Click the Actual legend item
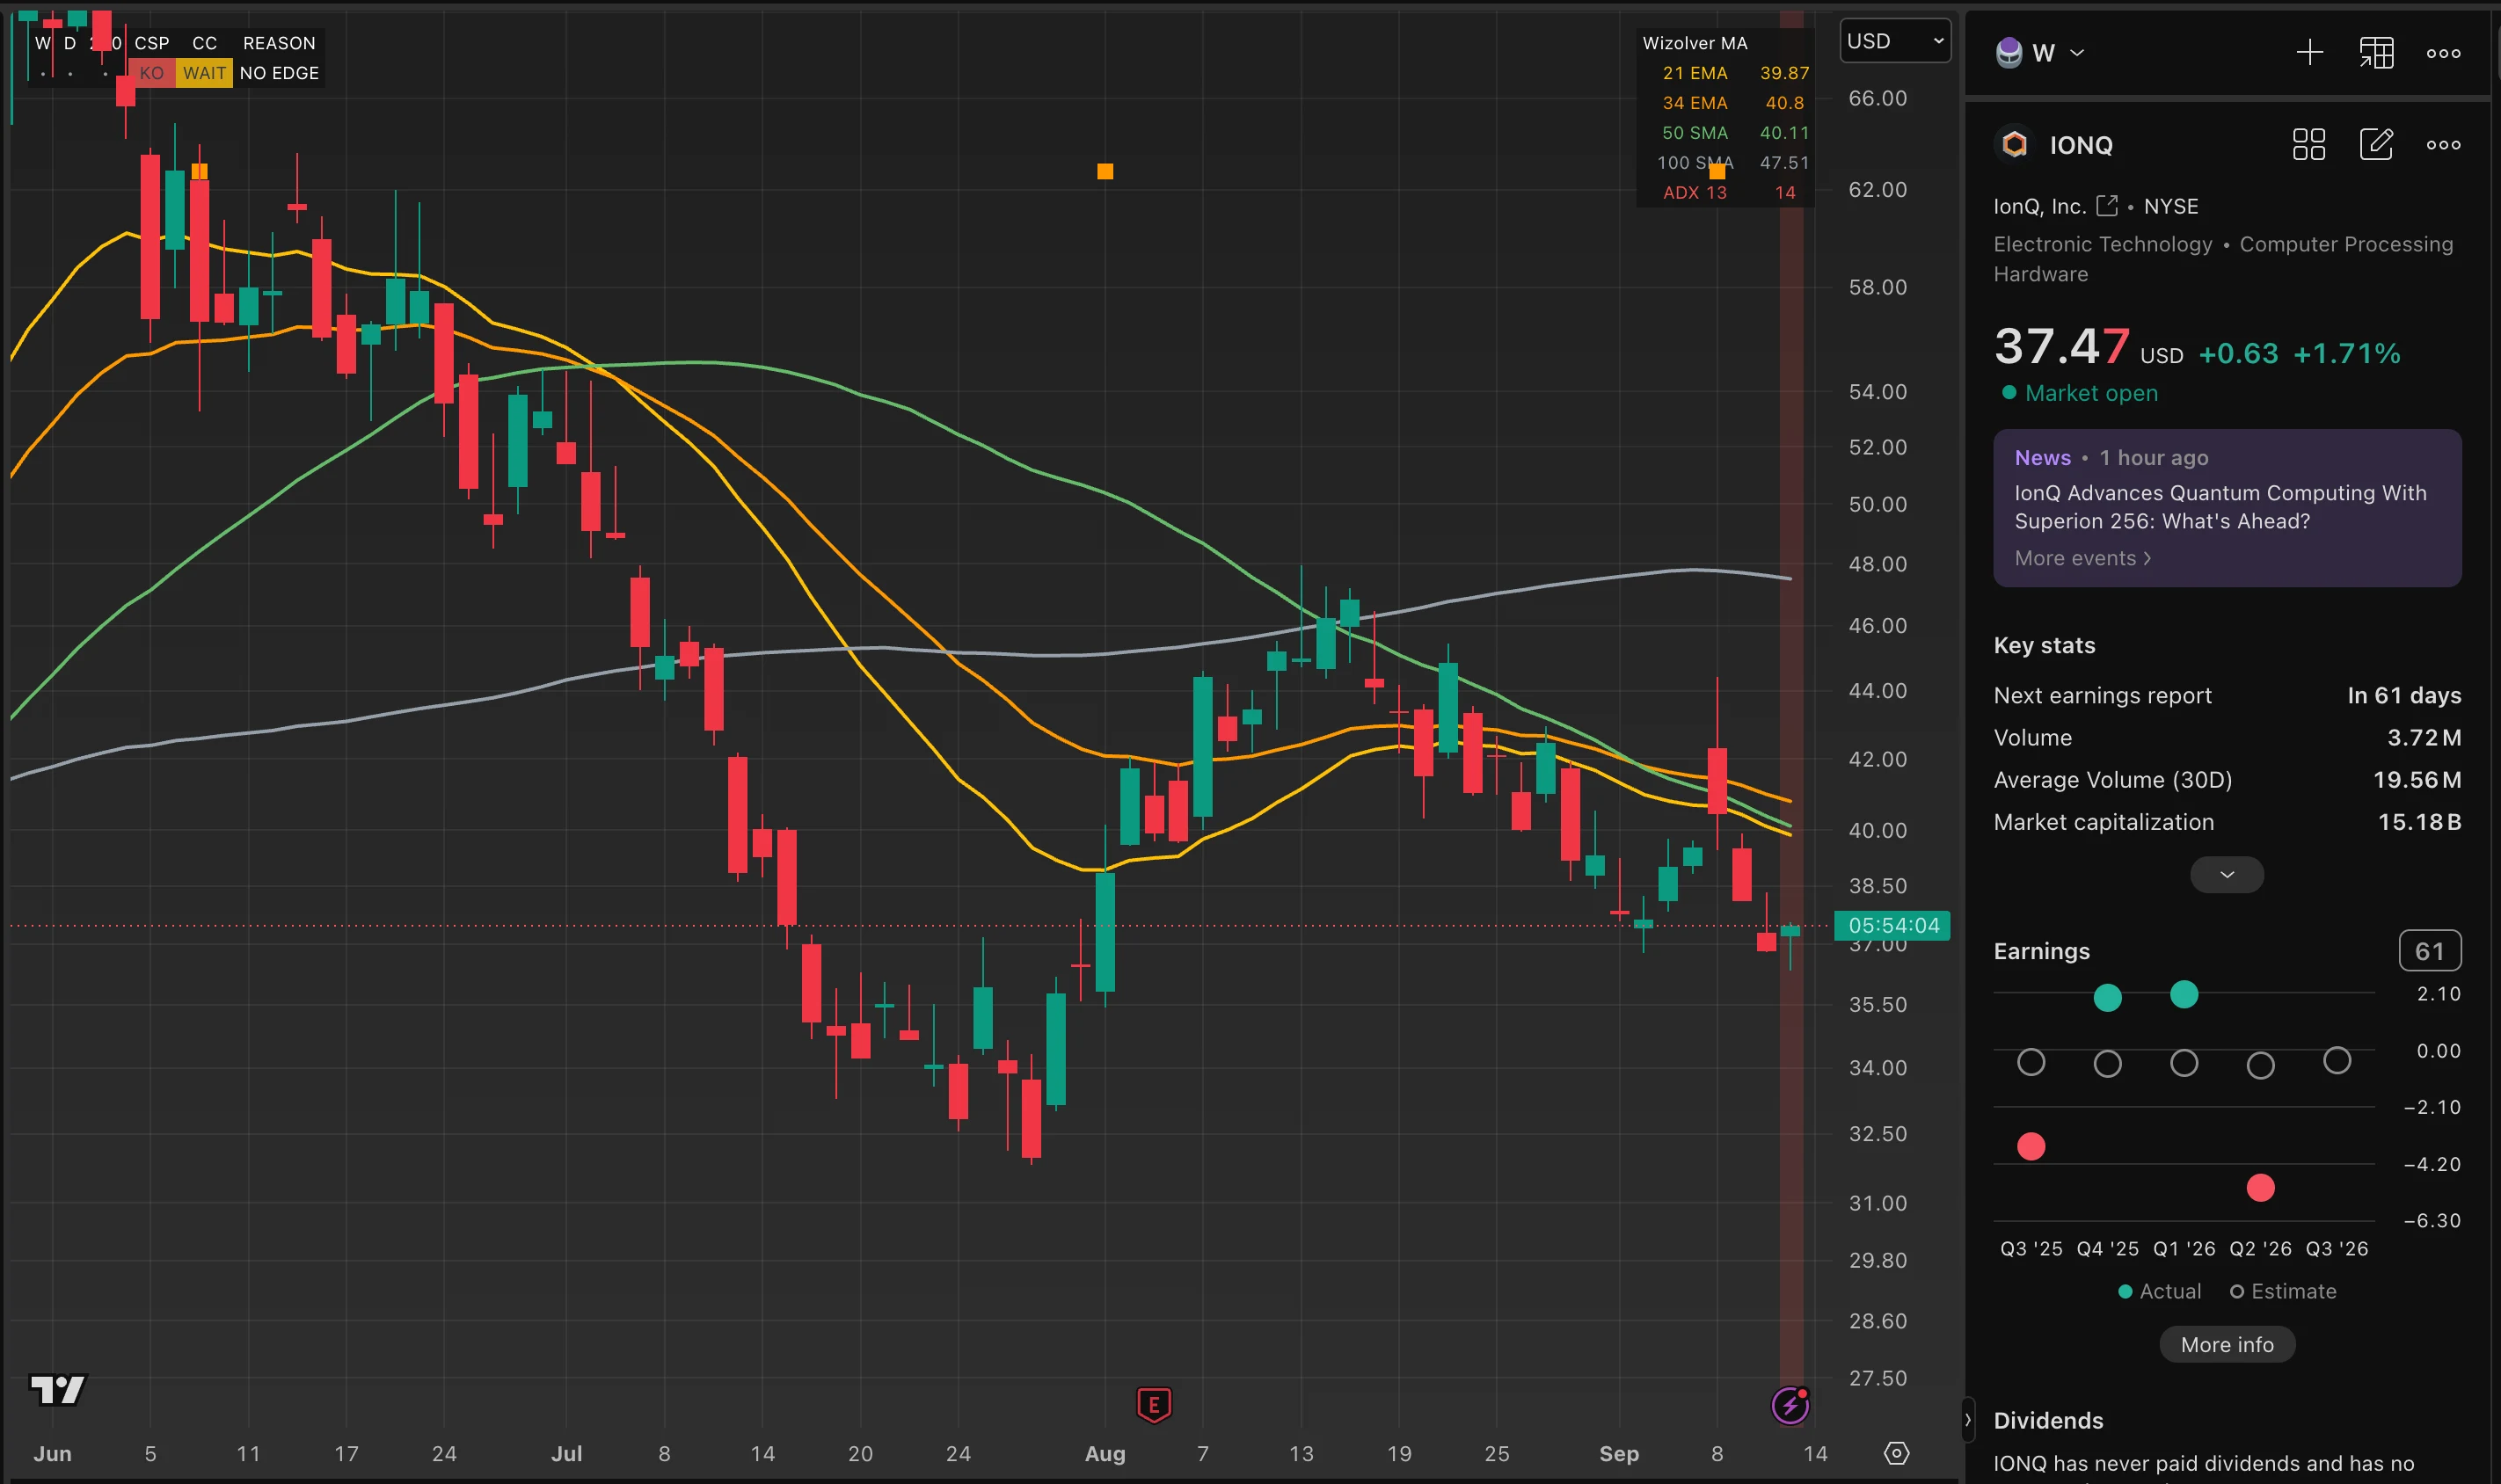 (x=2159, y=1291)
